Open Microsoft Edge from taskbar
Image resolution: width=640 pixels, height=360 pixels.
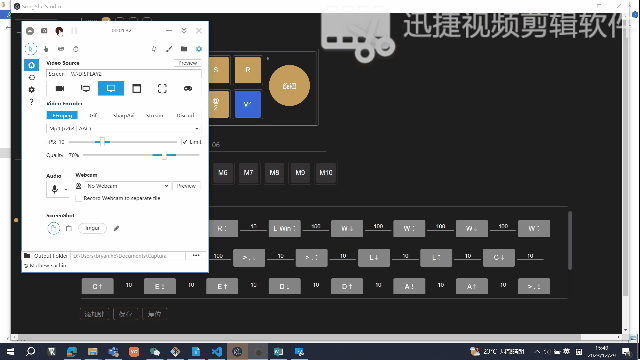72,351
